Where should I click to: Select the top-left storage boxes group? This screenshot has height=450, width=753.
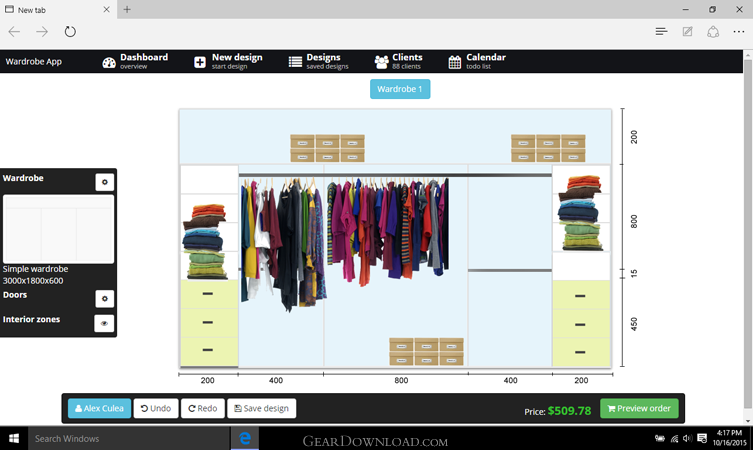tap(328, 148)
